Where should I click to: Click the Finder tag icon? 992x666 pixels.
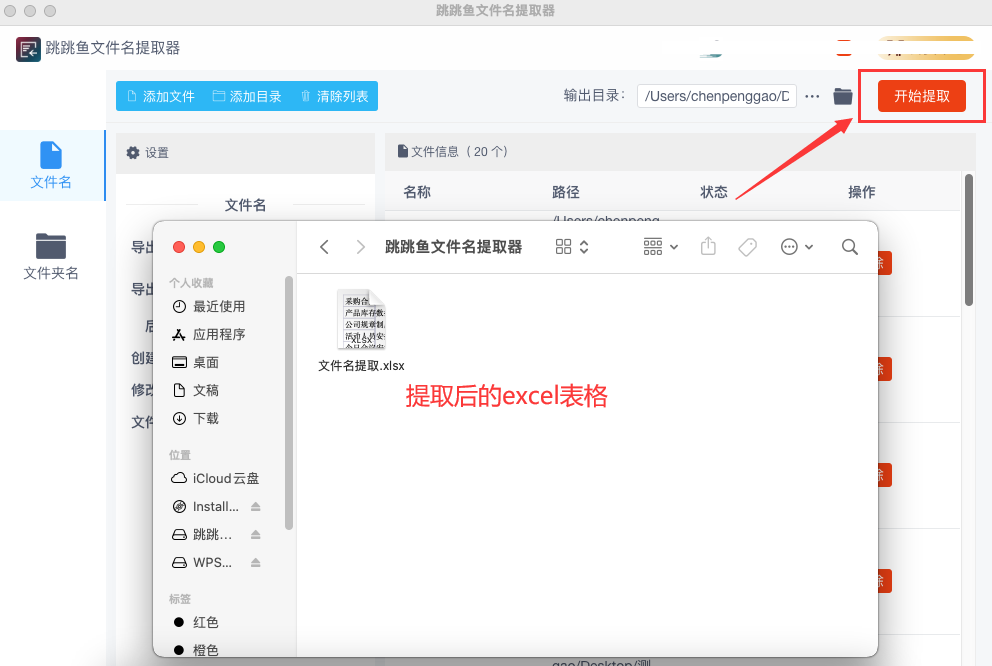tap(747, 247)
